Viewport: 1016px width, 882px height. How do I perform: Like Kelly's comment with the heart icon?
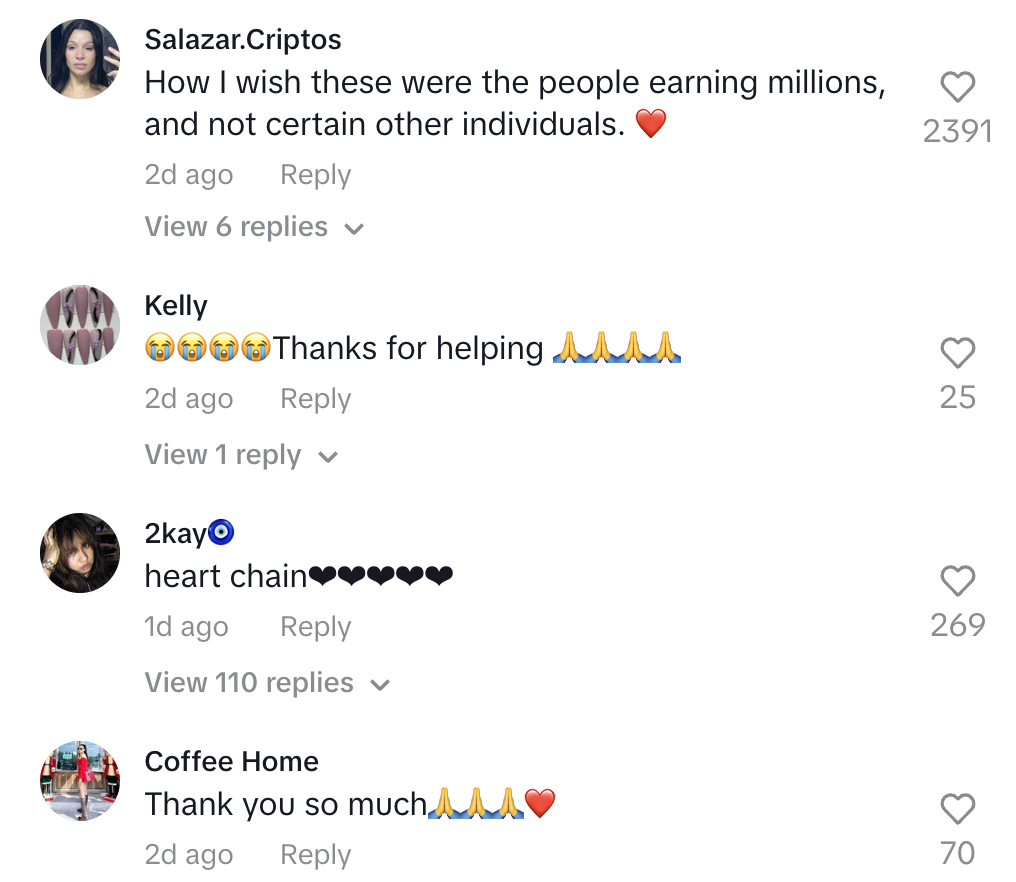point(957,353)
